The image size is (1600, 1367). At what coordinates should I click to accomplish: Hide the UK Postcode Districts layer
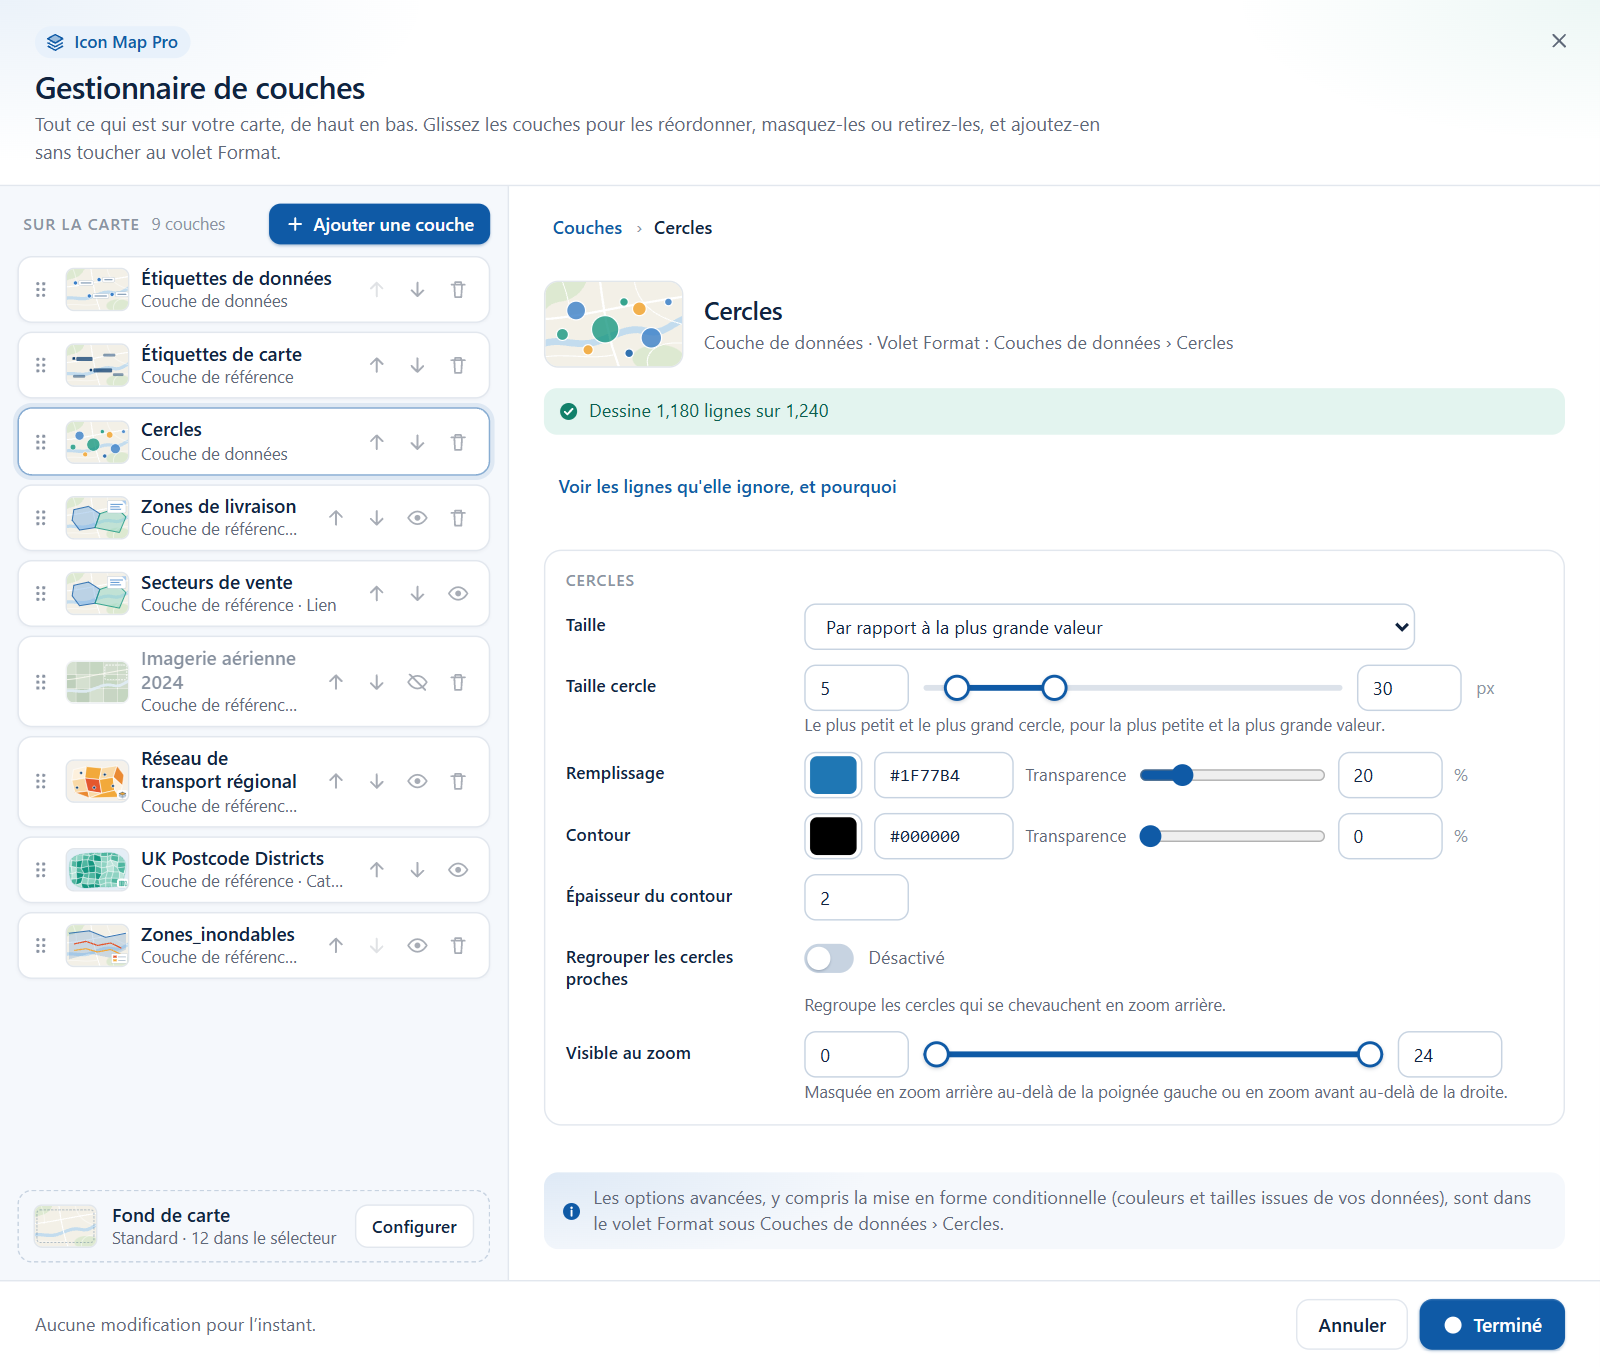coord(458,870)
